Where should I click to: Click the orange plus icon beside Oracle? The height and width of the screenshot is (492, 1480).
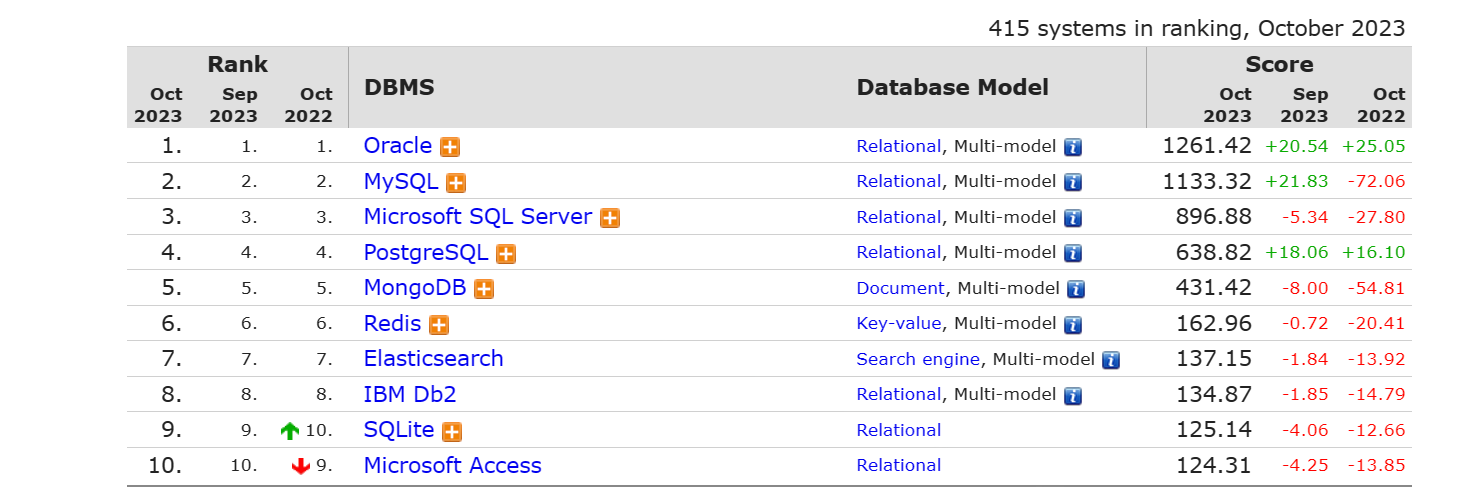coord(450,147)
